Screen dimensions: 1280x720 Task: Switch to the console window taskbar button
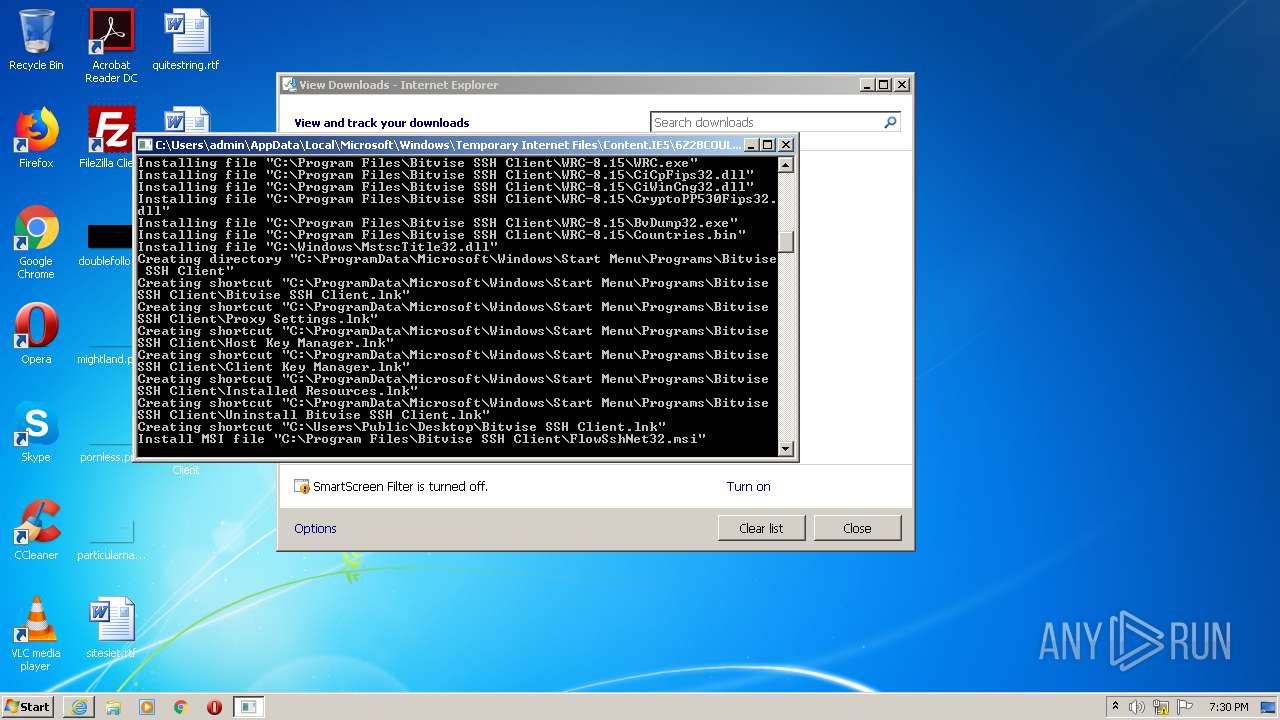[249, 707]
